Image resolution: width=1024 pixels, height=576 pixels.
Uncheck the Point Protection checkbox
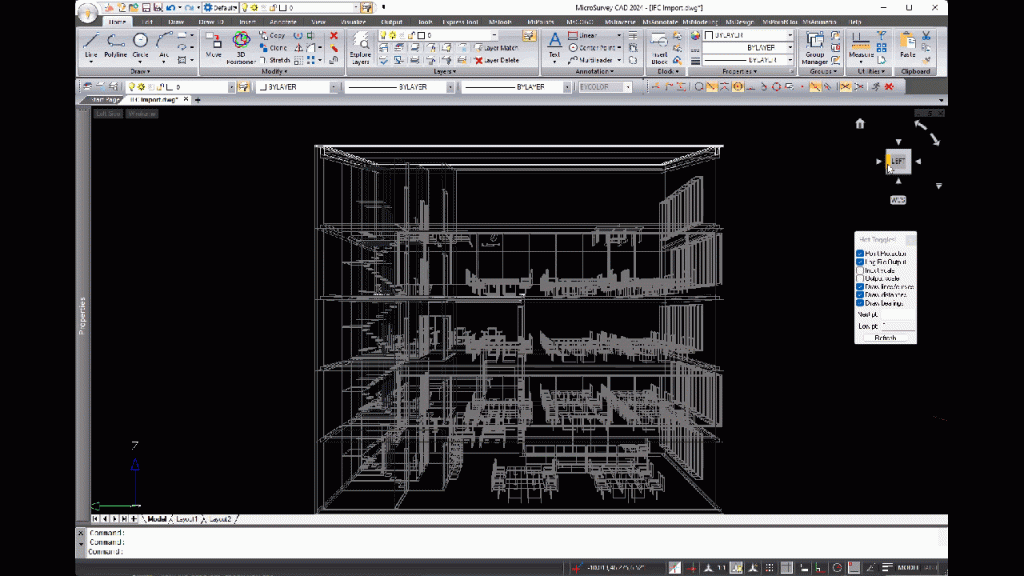pos(860,254)
